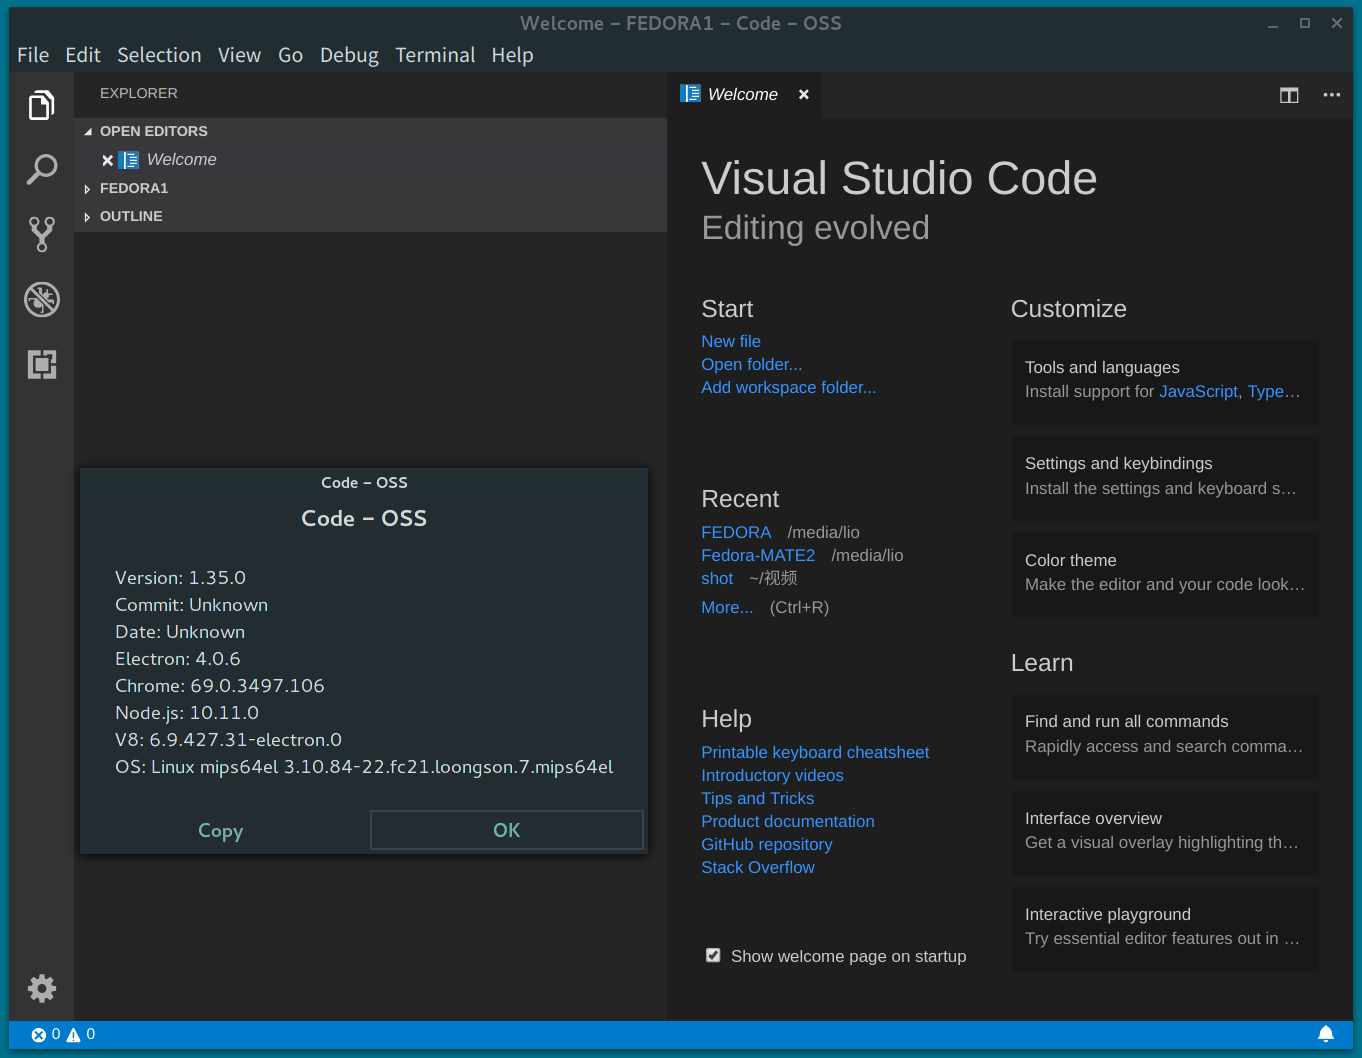Open the notifications bell in status bar
The width and height of the screenshot is (1362, 1058).
click(1327, 1034)
